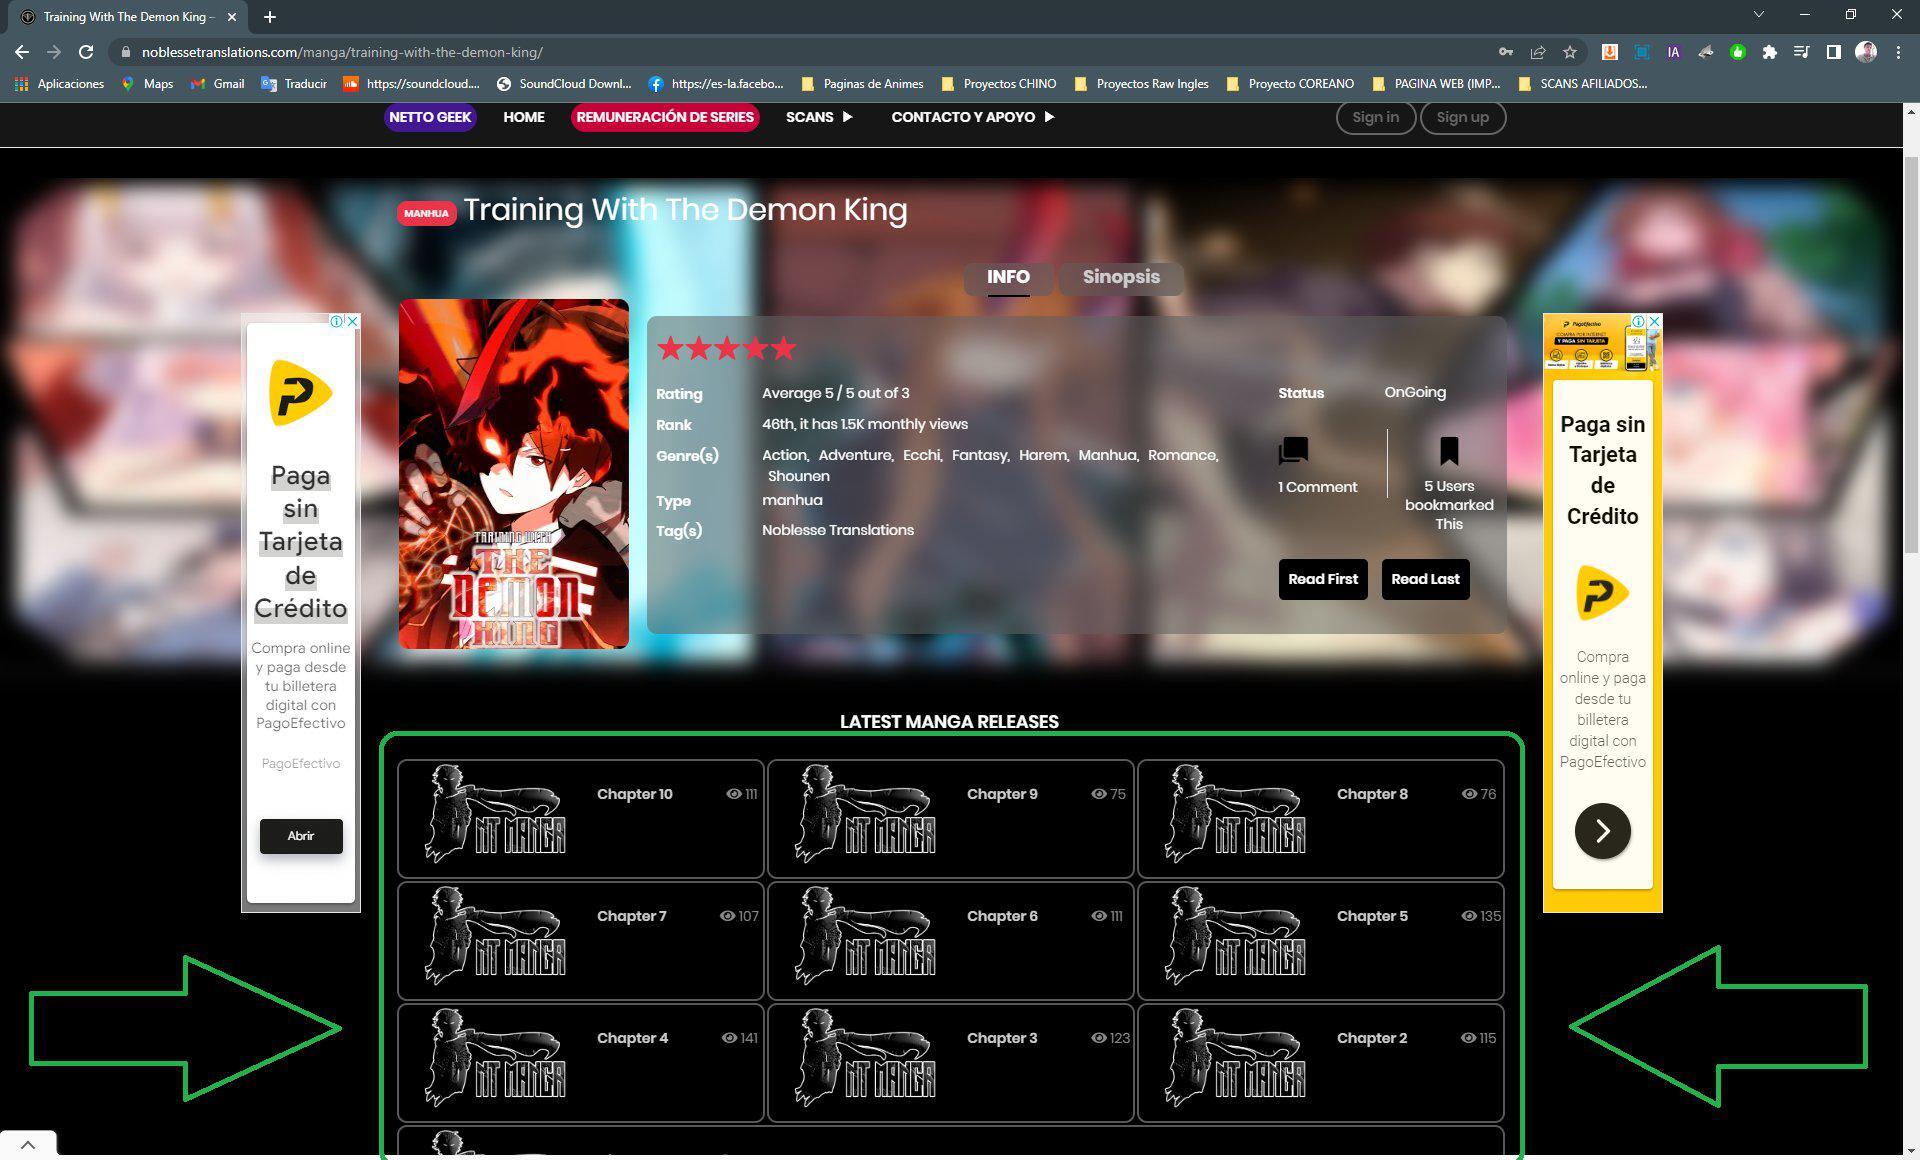
Task: Expand the SCANS menu
Action: [819, 117]
